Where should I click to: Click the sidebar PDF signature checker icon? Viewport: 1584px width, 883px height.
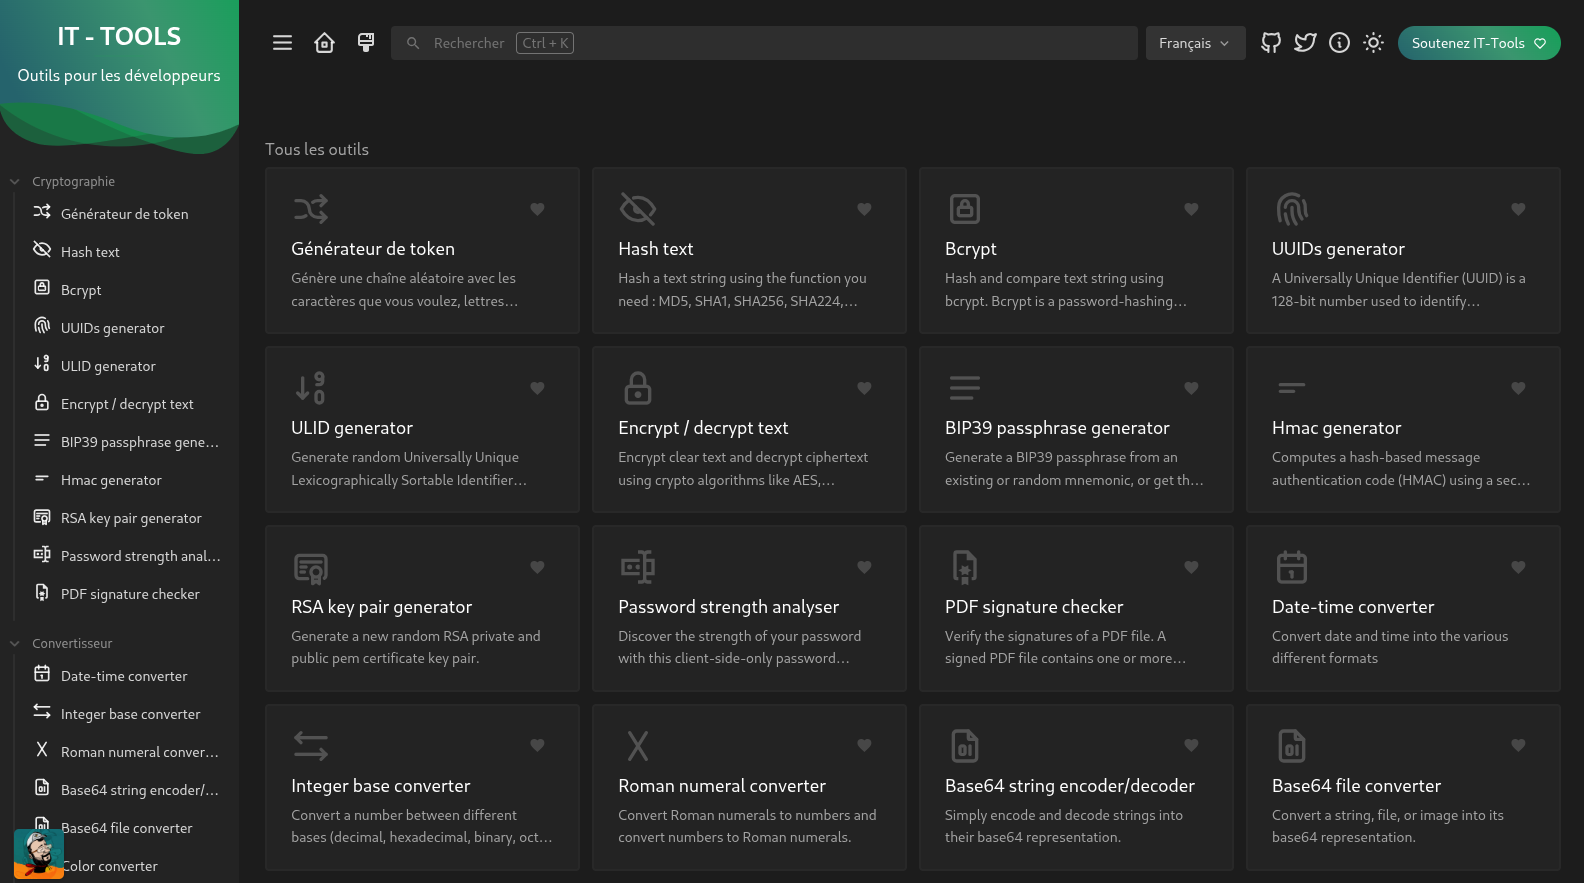pos(42,592)
